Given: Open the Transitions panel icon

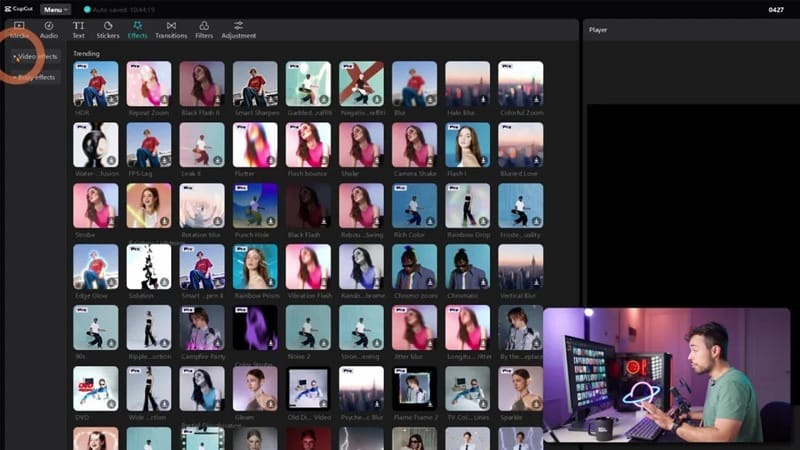Looking at the screenshot, I should click(171, 26).
